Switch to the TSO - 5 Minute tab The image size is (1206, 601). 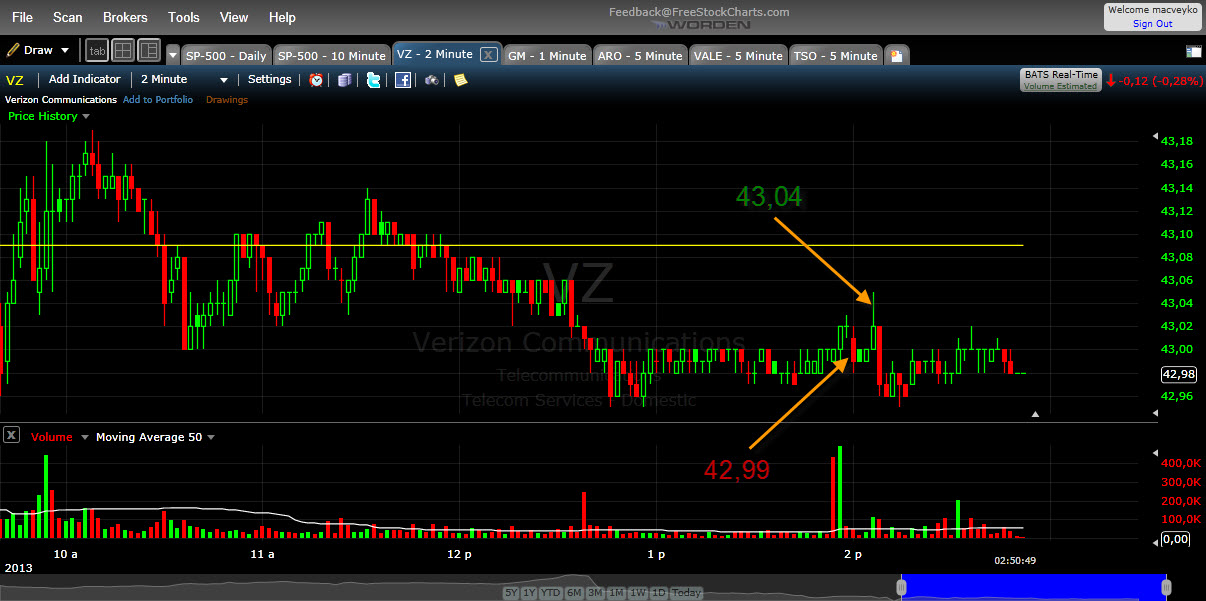tap(835, 56)
